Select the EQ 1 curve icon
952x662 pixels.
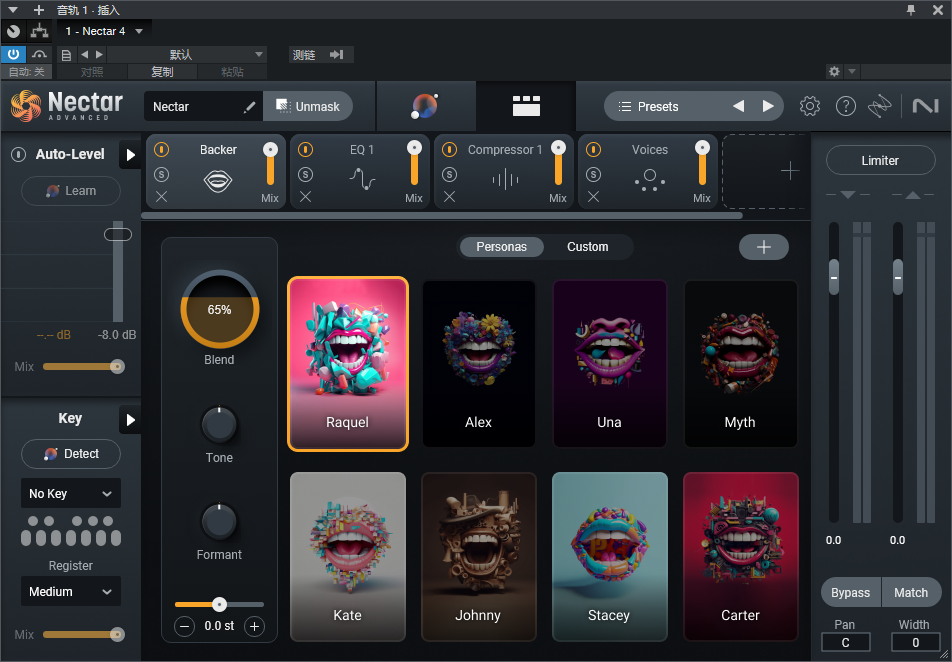362,179
